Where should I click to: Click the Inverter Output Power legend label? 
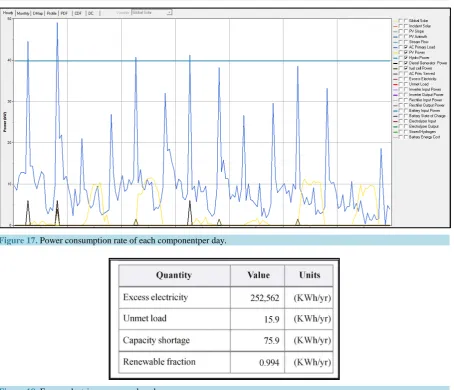tap(426, 95)
